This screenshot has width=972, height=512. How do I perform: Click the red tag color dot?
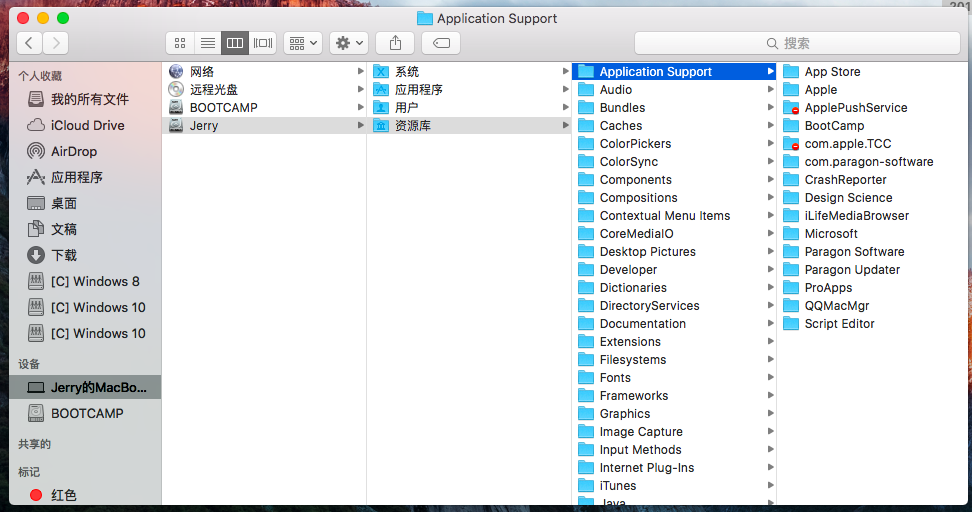(36, 495)
